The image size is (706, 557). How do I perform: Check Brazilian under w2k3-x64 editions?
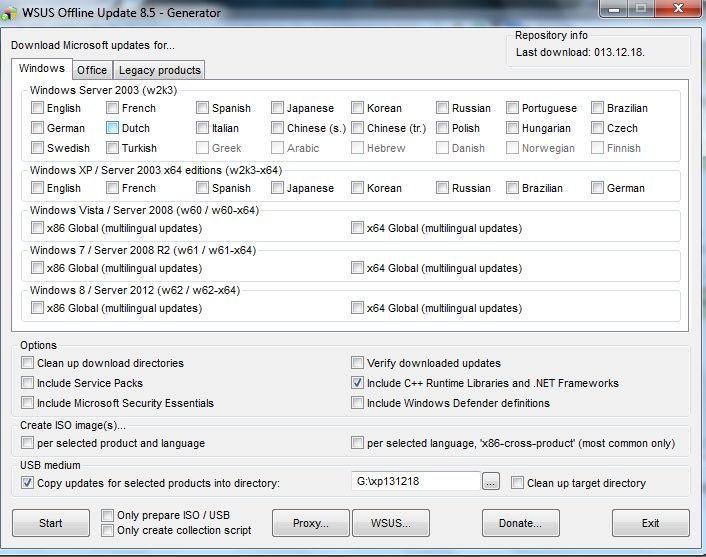(512, 188)
